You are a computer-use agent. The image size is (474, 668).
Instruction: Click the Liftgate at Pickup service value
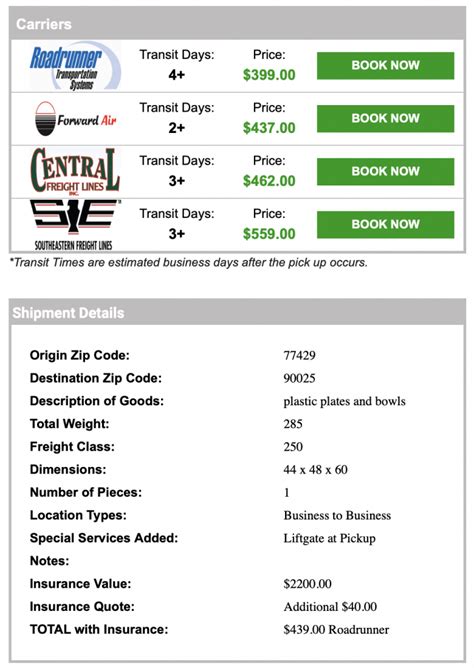pyautogui.click(x=330, y=538)
